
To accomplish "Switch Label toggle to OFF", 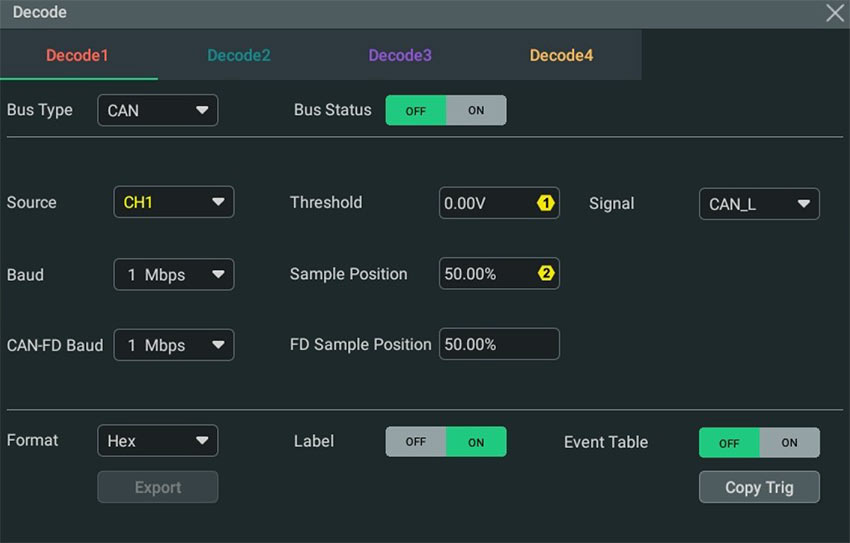I will [x=416, y=442].
